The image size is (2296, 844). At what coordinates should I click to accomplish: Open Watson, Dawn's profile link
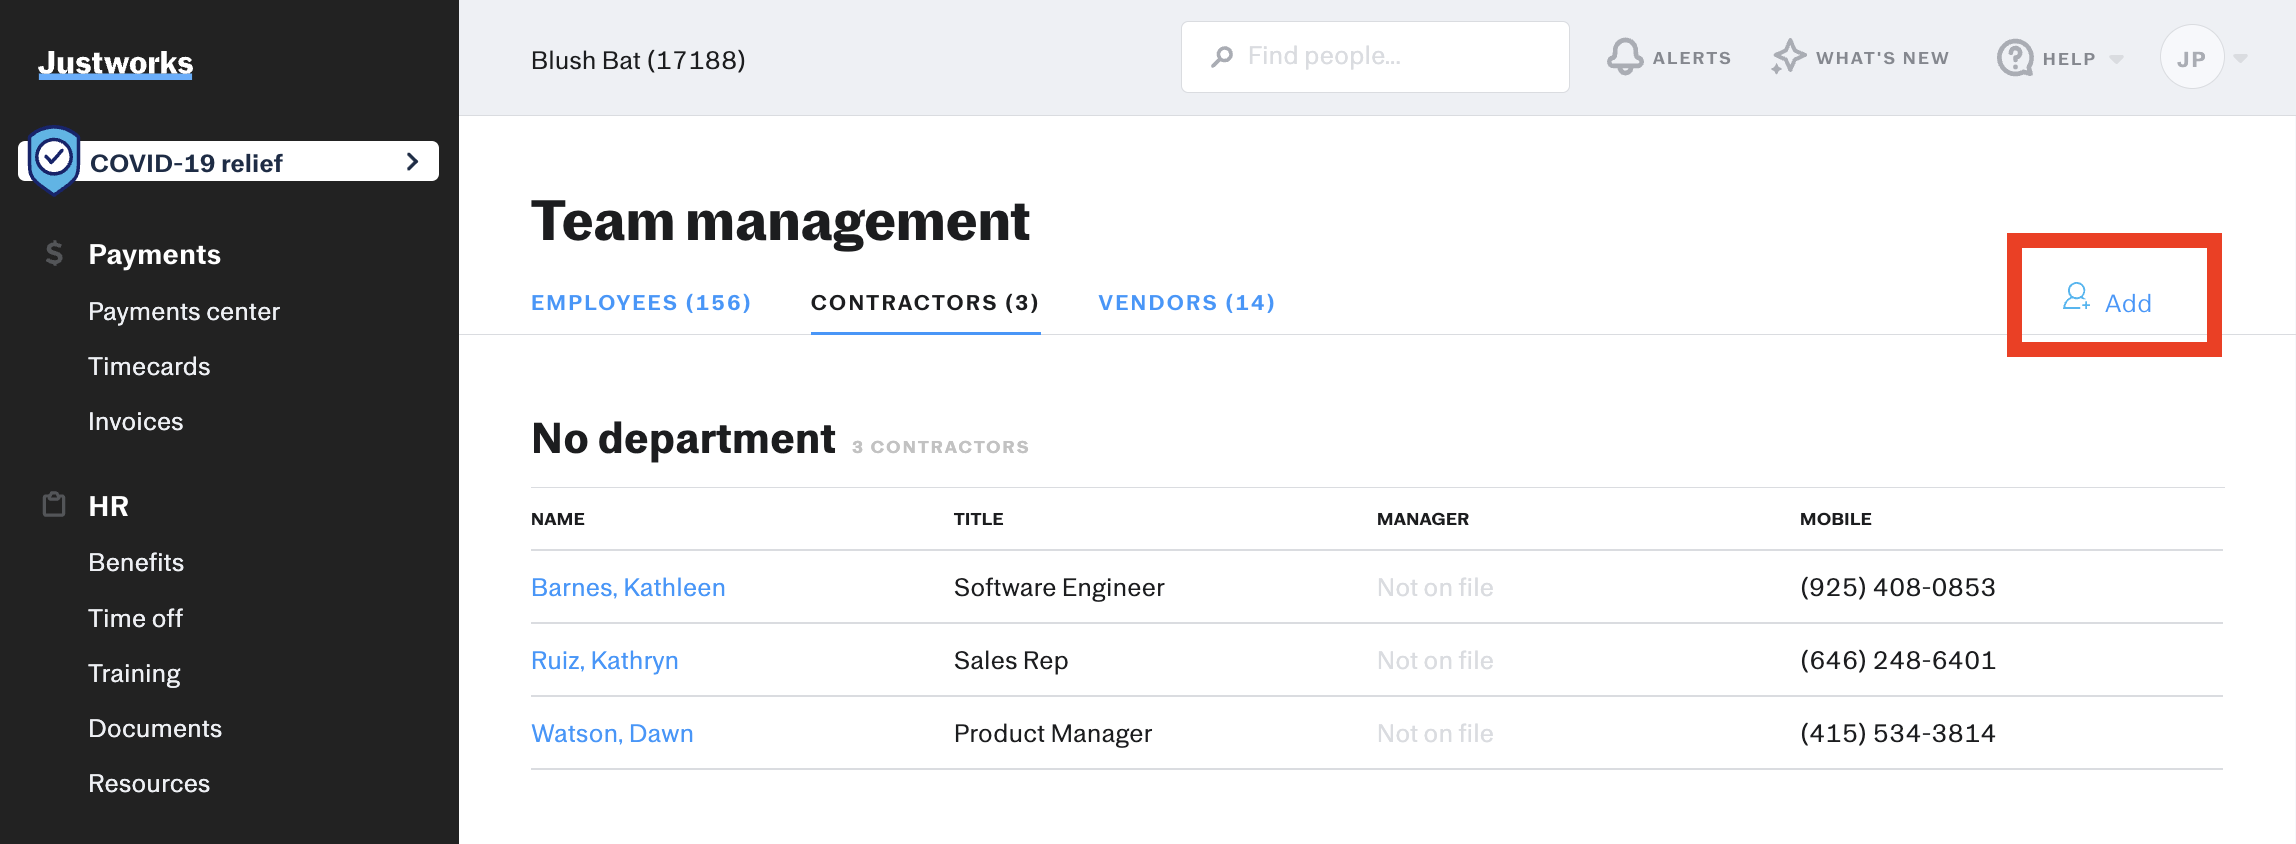(612, 733)
